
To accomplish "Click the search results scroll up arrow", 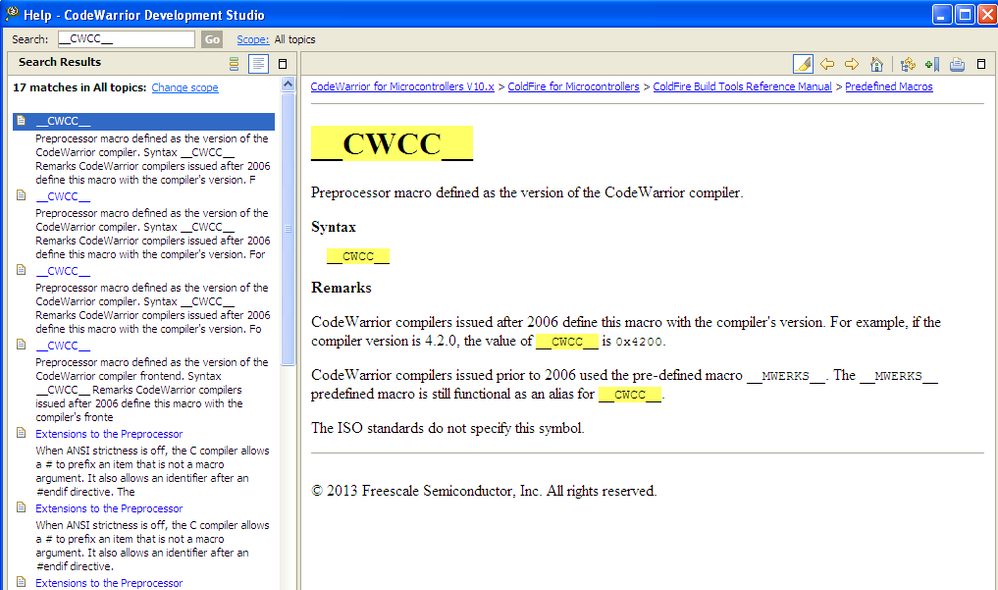I will pos(288,84).
